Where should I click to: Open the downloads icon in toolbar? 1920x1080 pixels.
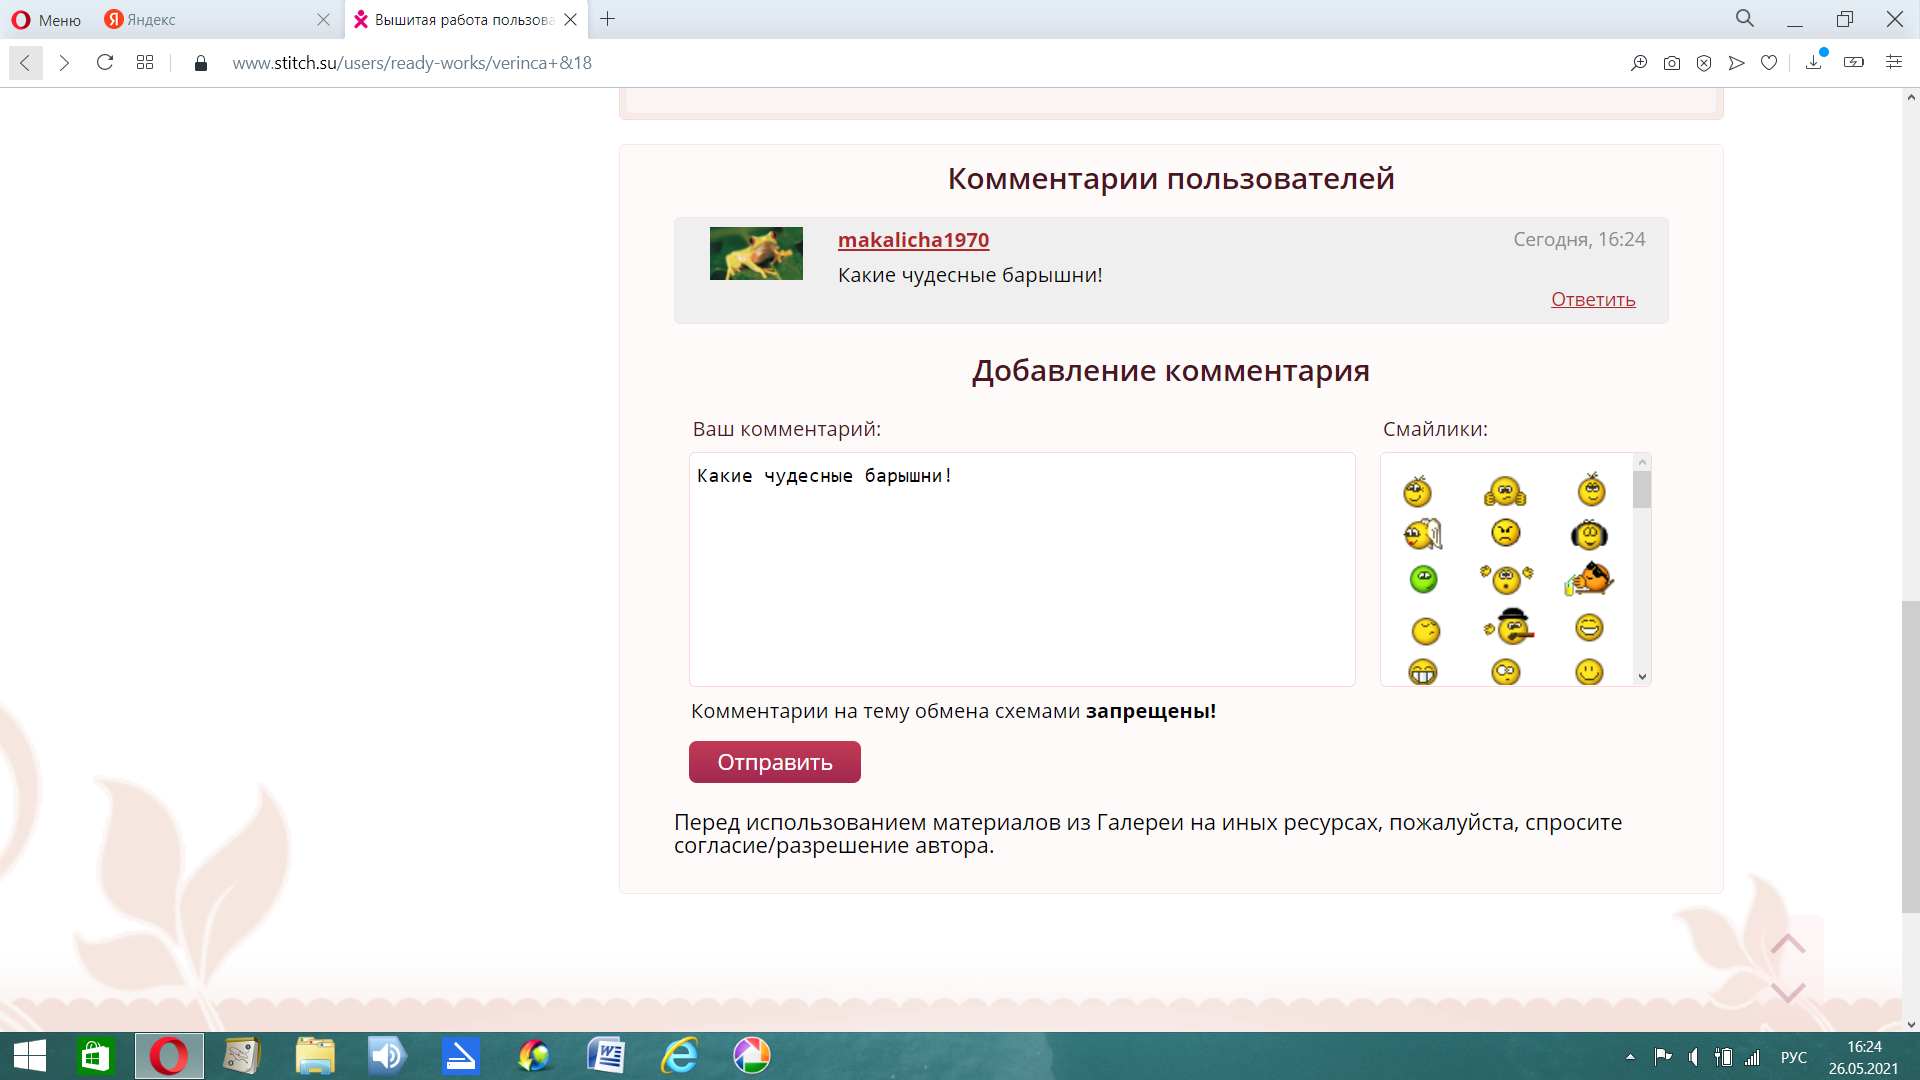(1813, 63)
